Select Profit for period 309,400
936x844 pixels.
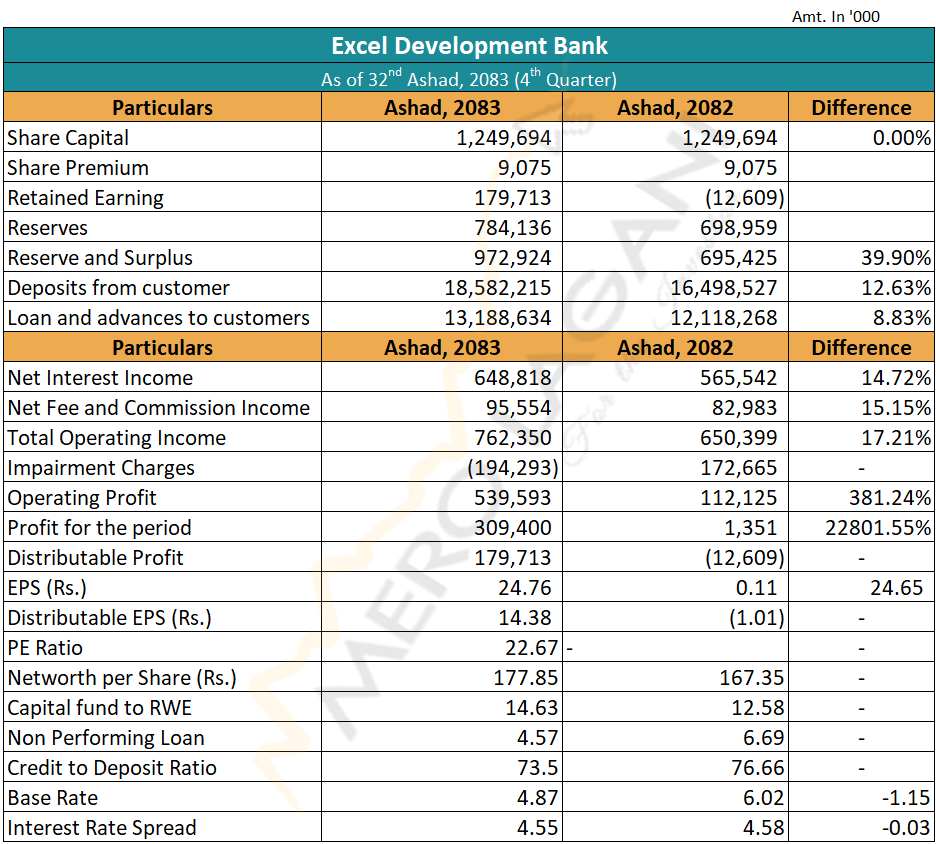513,528
